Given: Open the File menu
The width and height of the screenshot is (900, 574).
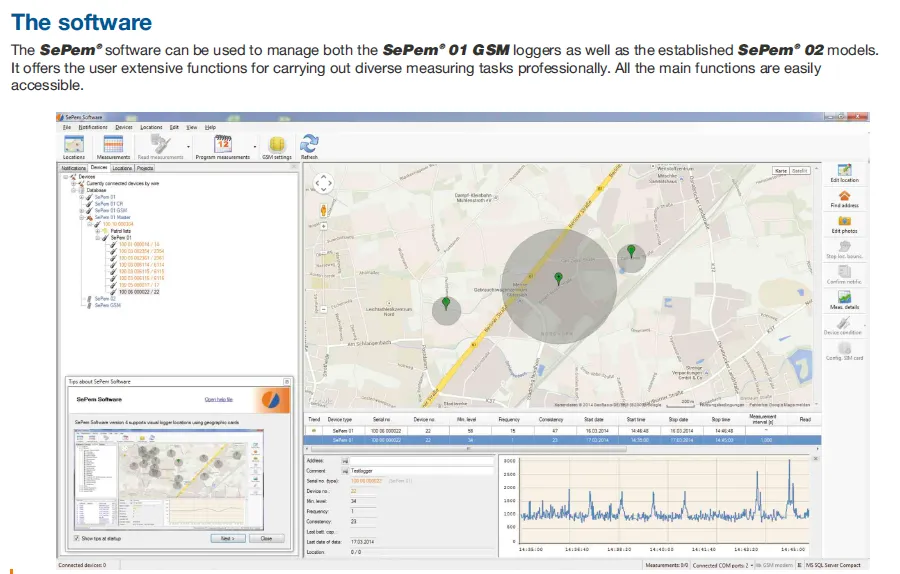Looking at the screenshot, I should 67,127.
